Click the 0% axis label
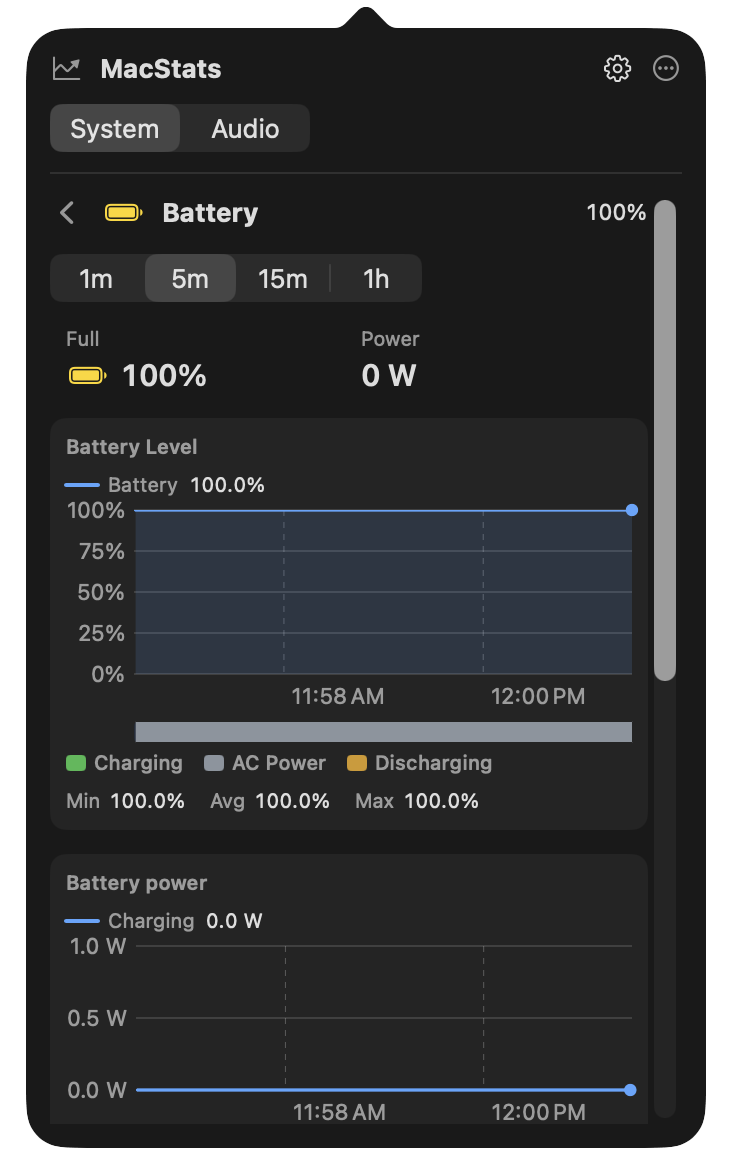Image resolution: width=732 pixels, height=1174 pixels. point(108,674)
